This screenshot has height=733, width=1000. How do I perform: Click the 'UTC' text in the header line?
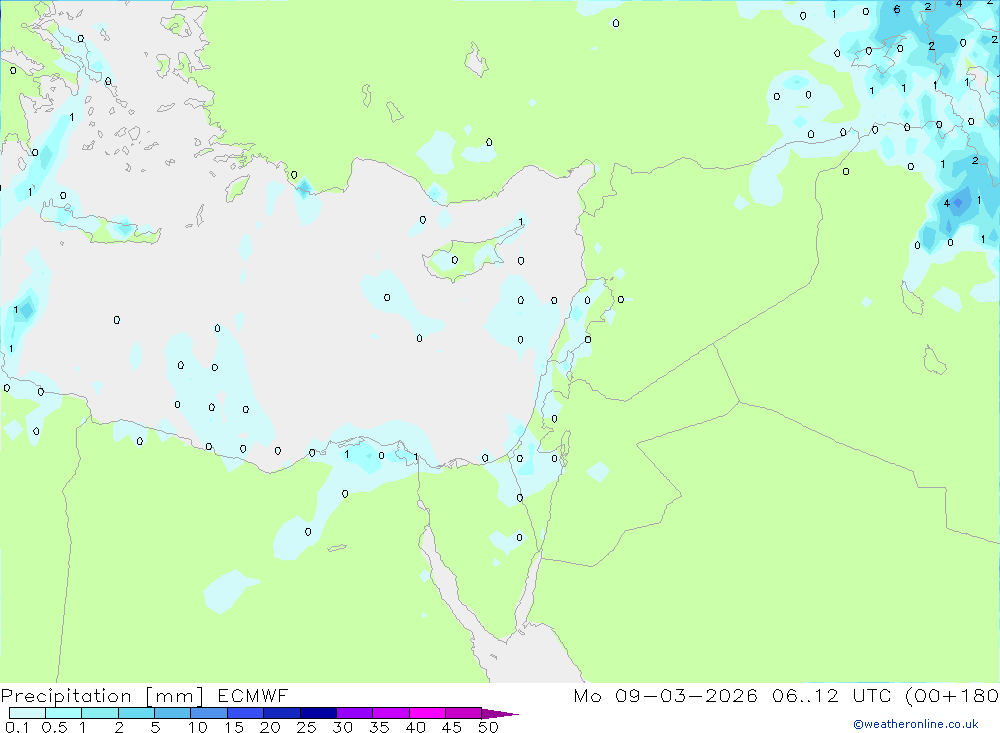[871, 695]
